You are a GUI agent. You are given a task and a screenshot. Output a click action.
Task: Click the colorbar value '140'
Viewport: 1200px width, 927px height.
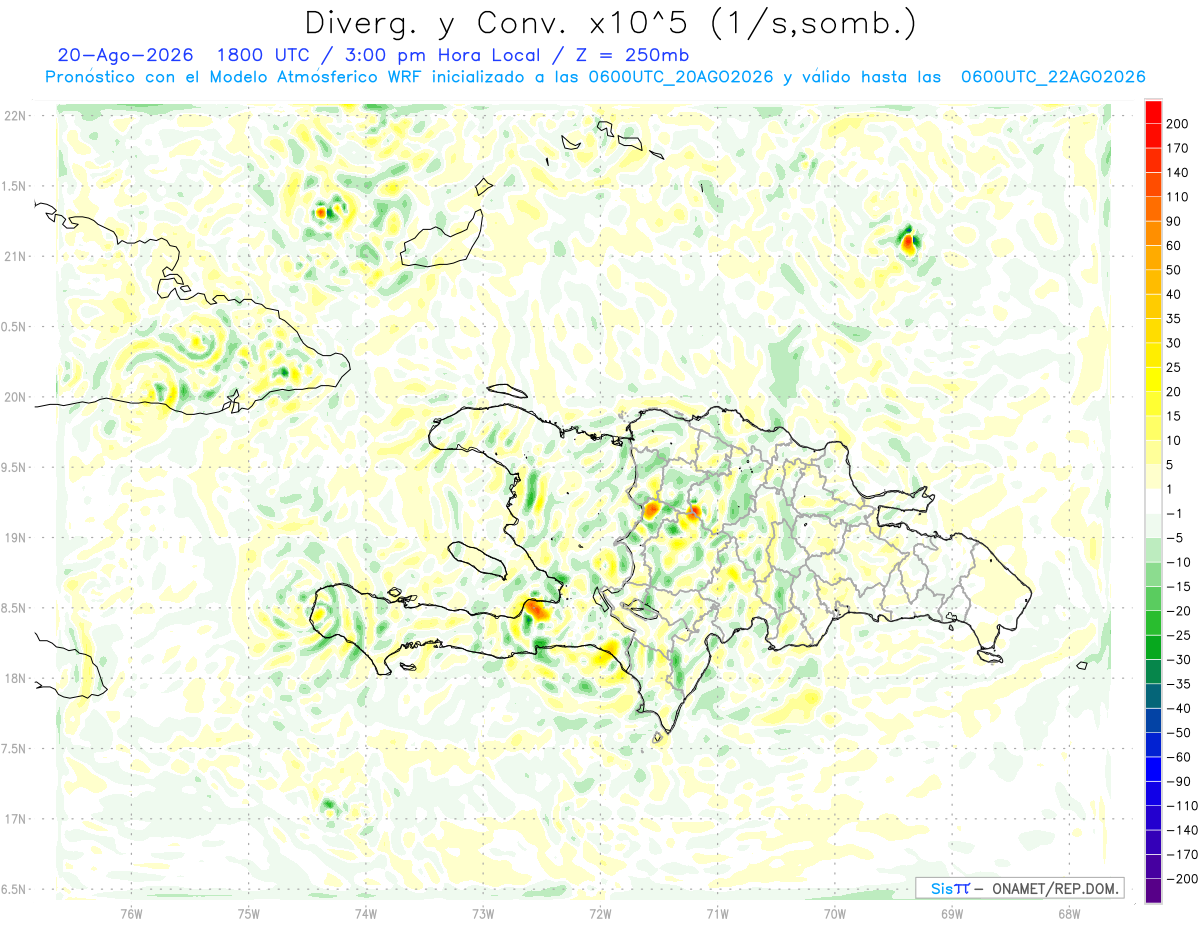click(x=1177, y=172)
